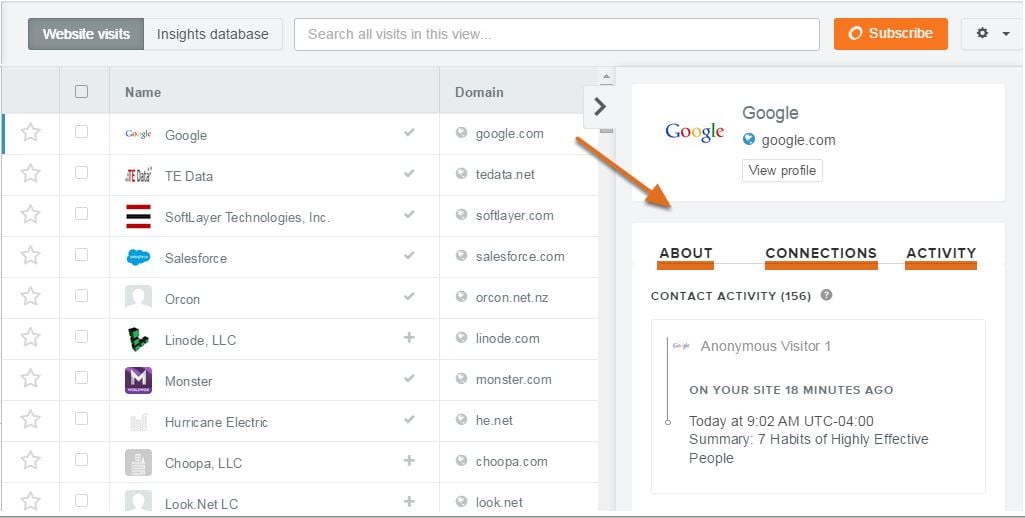Star the Salesforce row

pos(30,255)
